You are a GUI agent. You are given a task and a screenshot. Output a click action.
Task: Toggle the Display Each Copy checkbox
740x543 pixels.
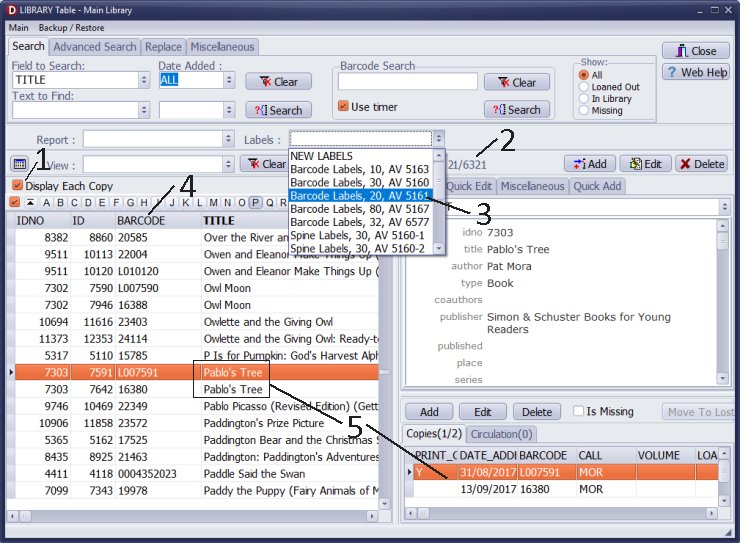coord(17,186)
